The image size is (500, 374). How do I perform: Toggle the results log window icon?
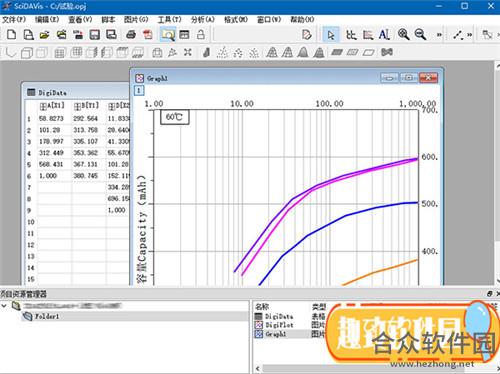(x=184, y=34)
